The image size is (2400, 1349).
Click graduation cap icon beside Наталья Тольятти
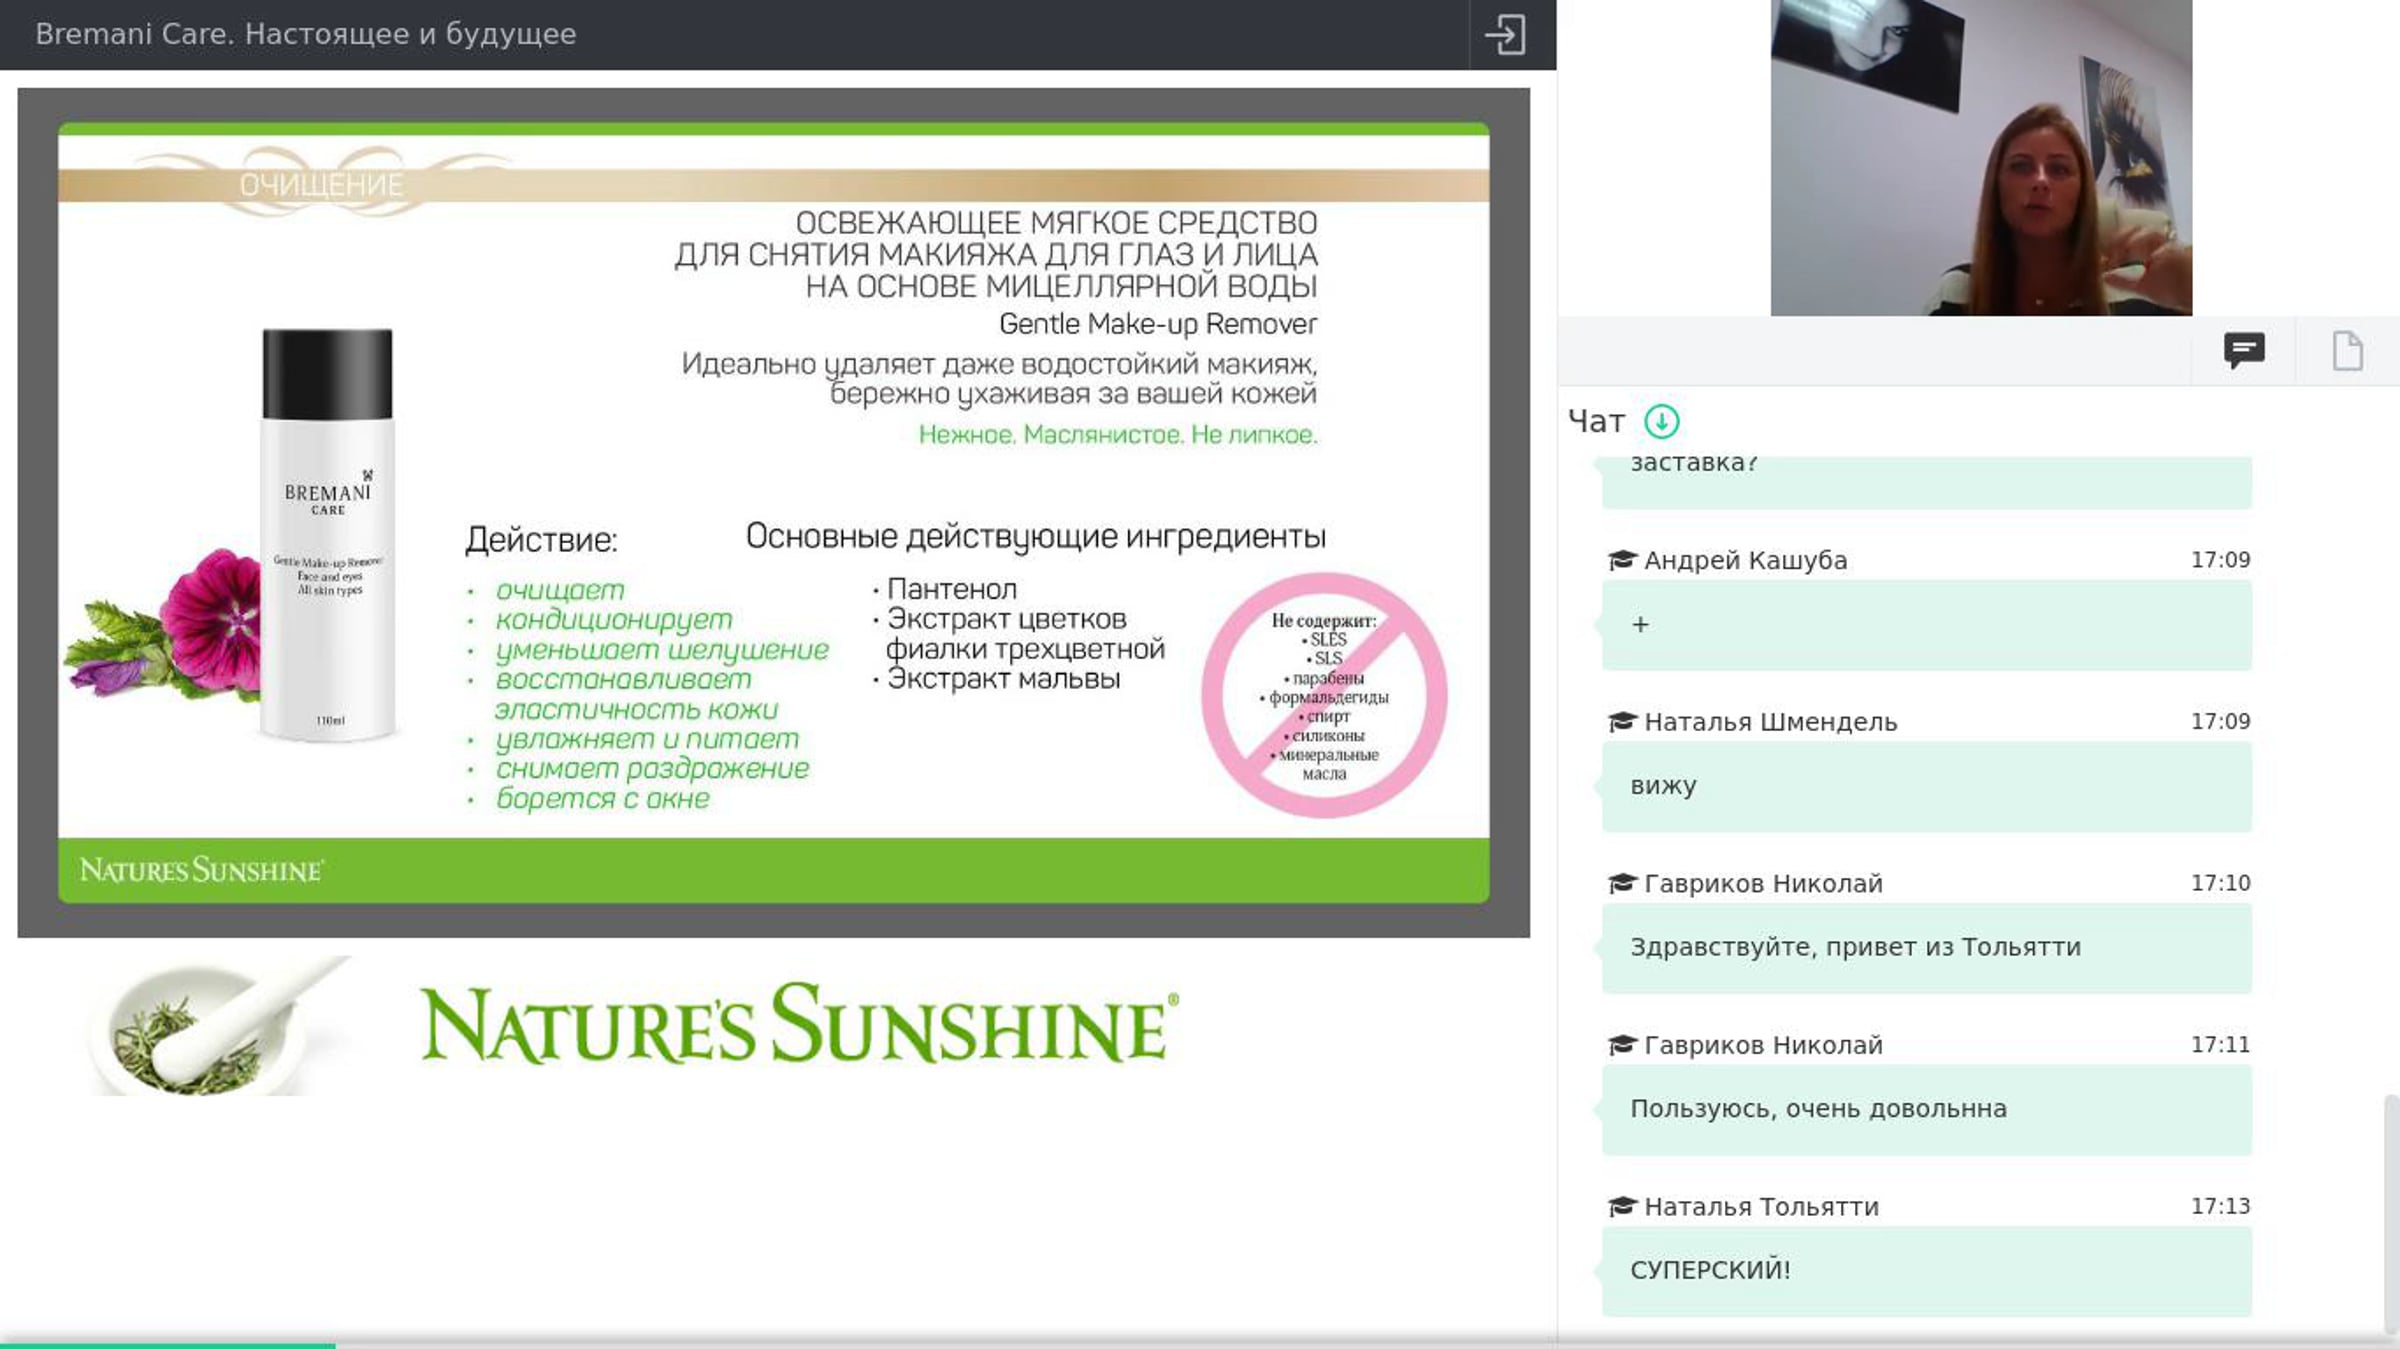point(1621,1207)
